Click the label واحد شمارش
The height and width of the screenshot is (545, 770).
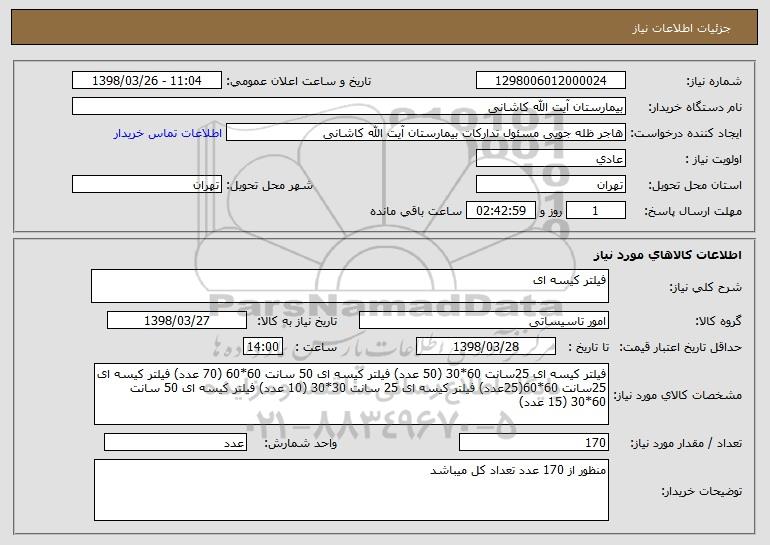[301, 443]
